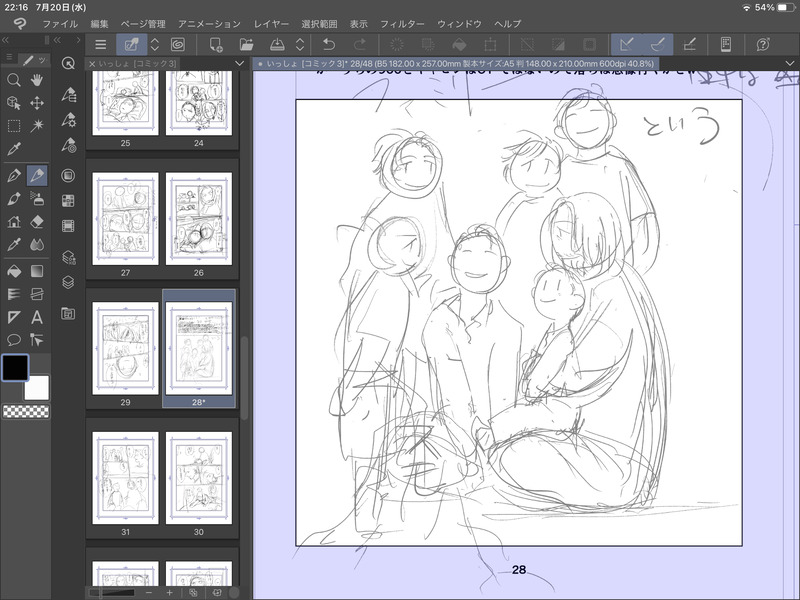
Task: Open the Sub Tool palette
Action: pos(68,95)
